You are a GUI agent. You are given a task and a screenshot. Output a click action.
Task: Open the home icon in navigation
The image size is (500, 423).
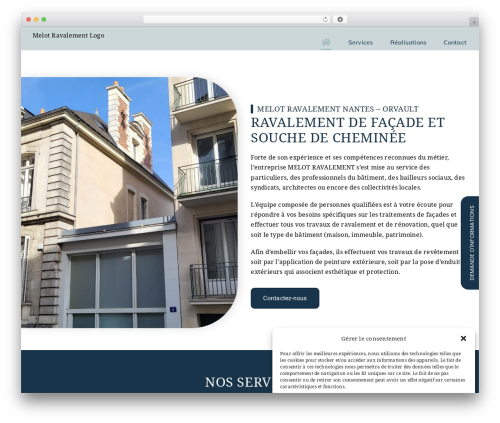(x=326, y=42)
